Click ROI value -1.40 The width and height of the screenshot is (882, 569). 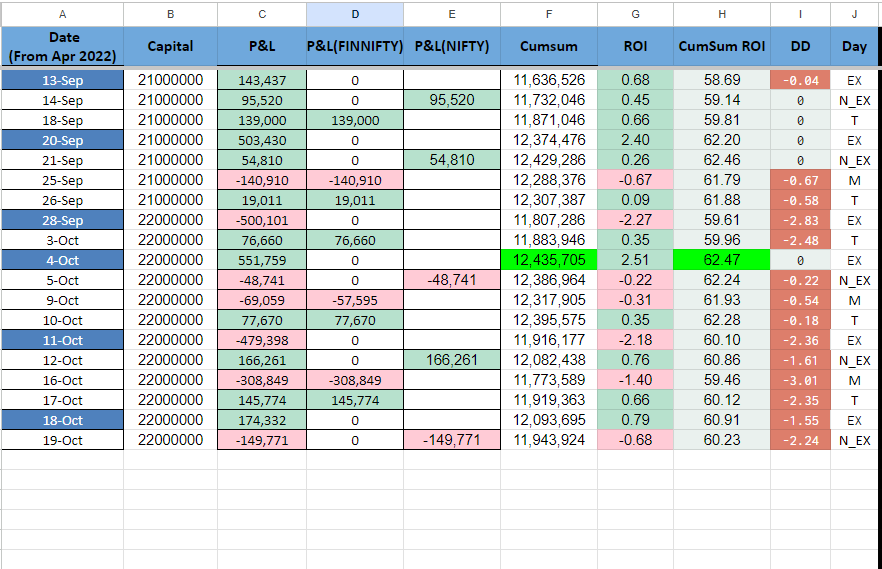tap(635, 380)
